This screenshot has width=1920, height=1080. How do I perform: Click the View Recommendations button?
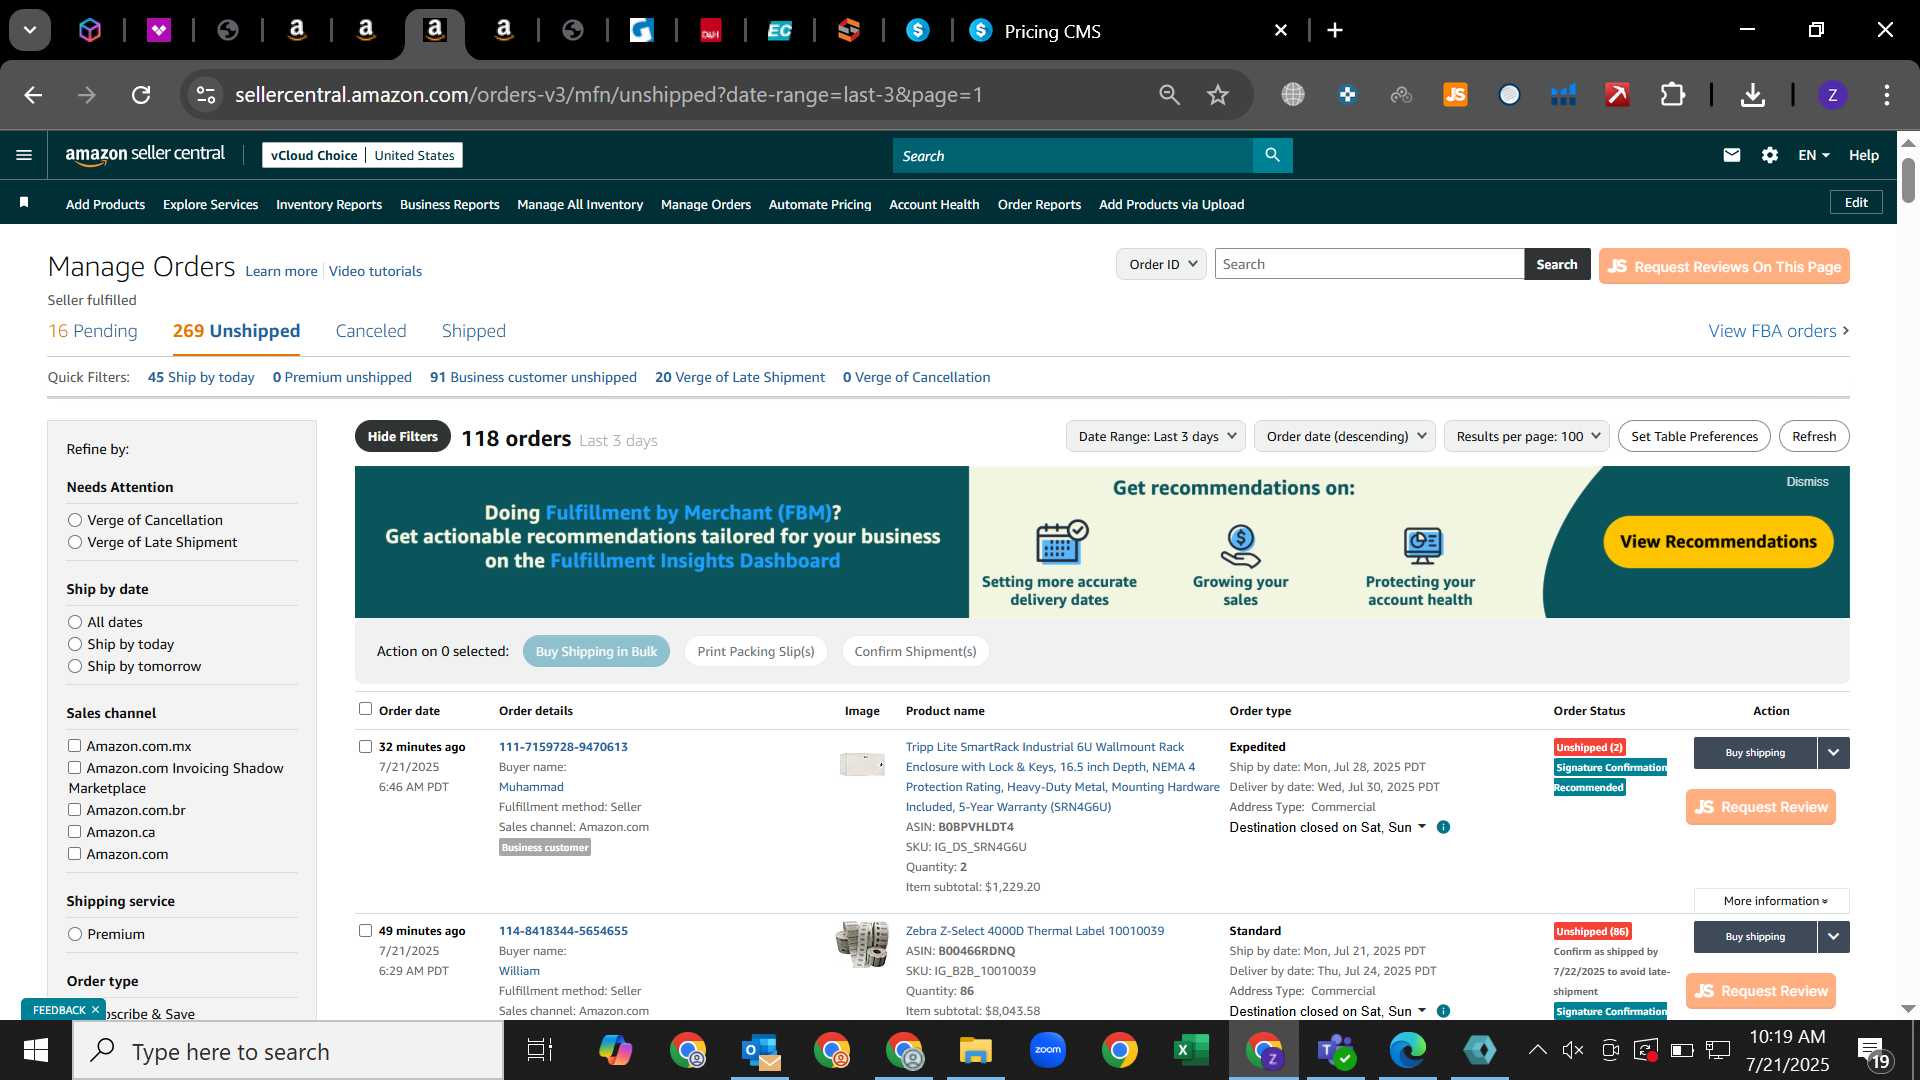[x=1719, y=541]
